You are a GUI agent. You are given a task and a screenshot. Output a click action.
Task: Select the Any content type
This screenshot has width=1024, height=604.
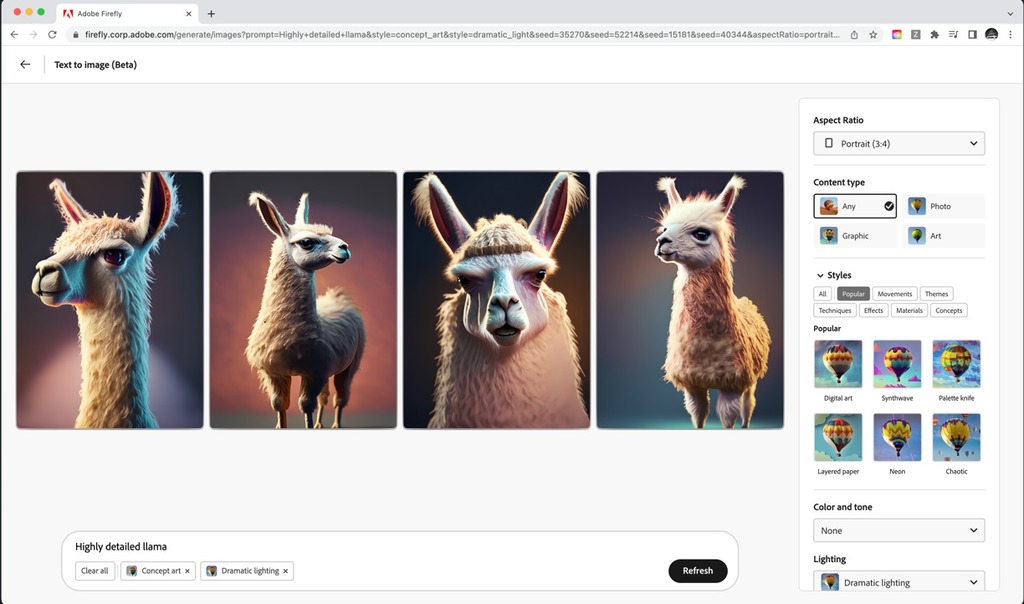(x=855, y=206)
